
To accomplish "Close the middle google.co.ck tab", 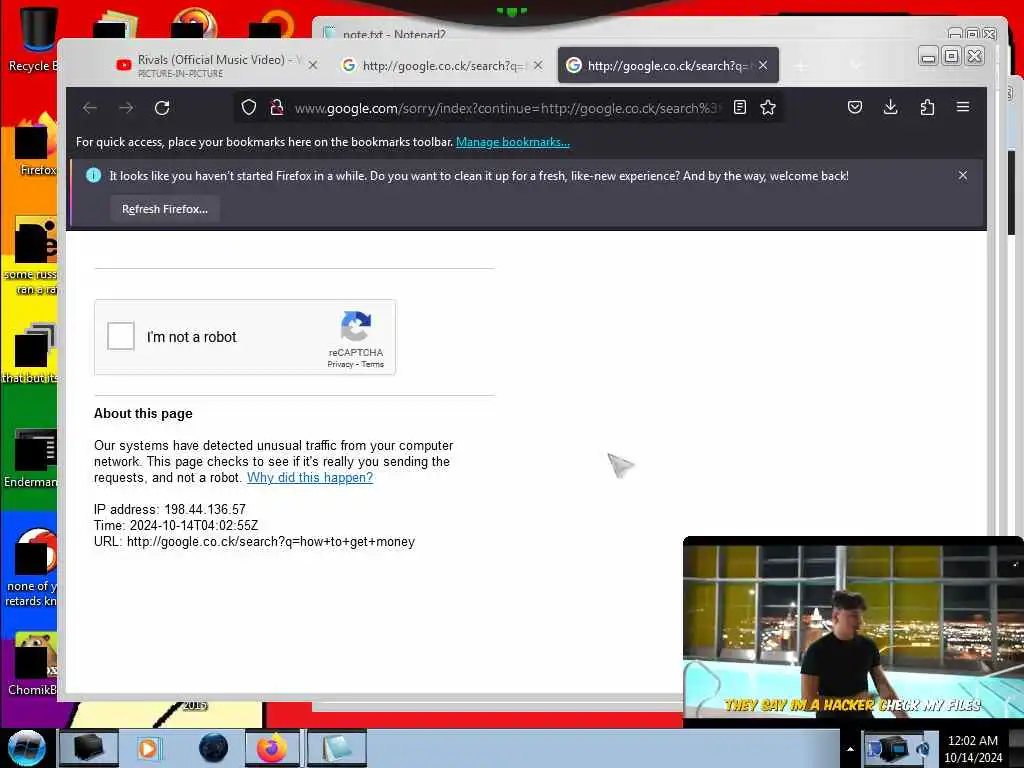I will click(x=537, y=65).
